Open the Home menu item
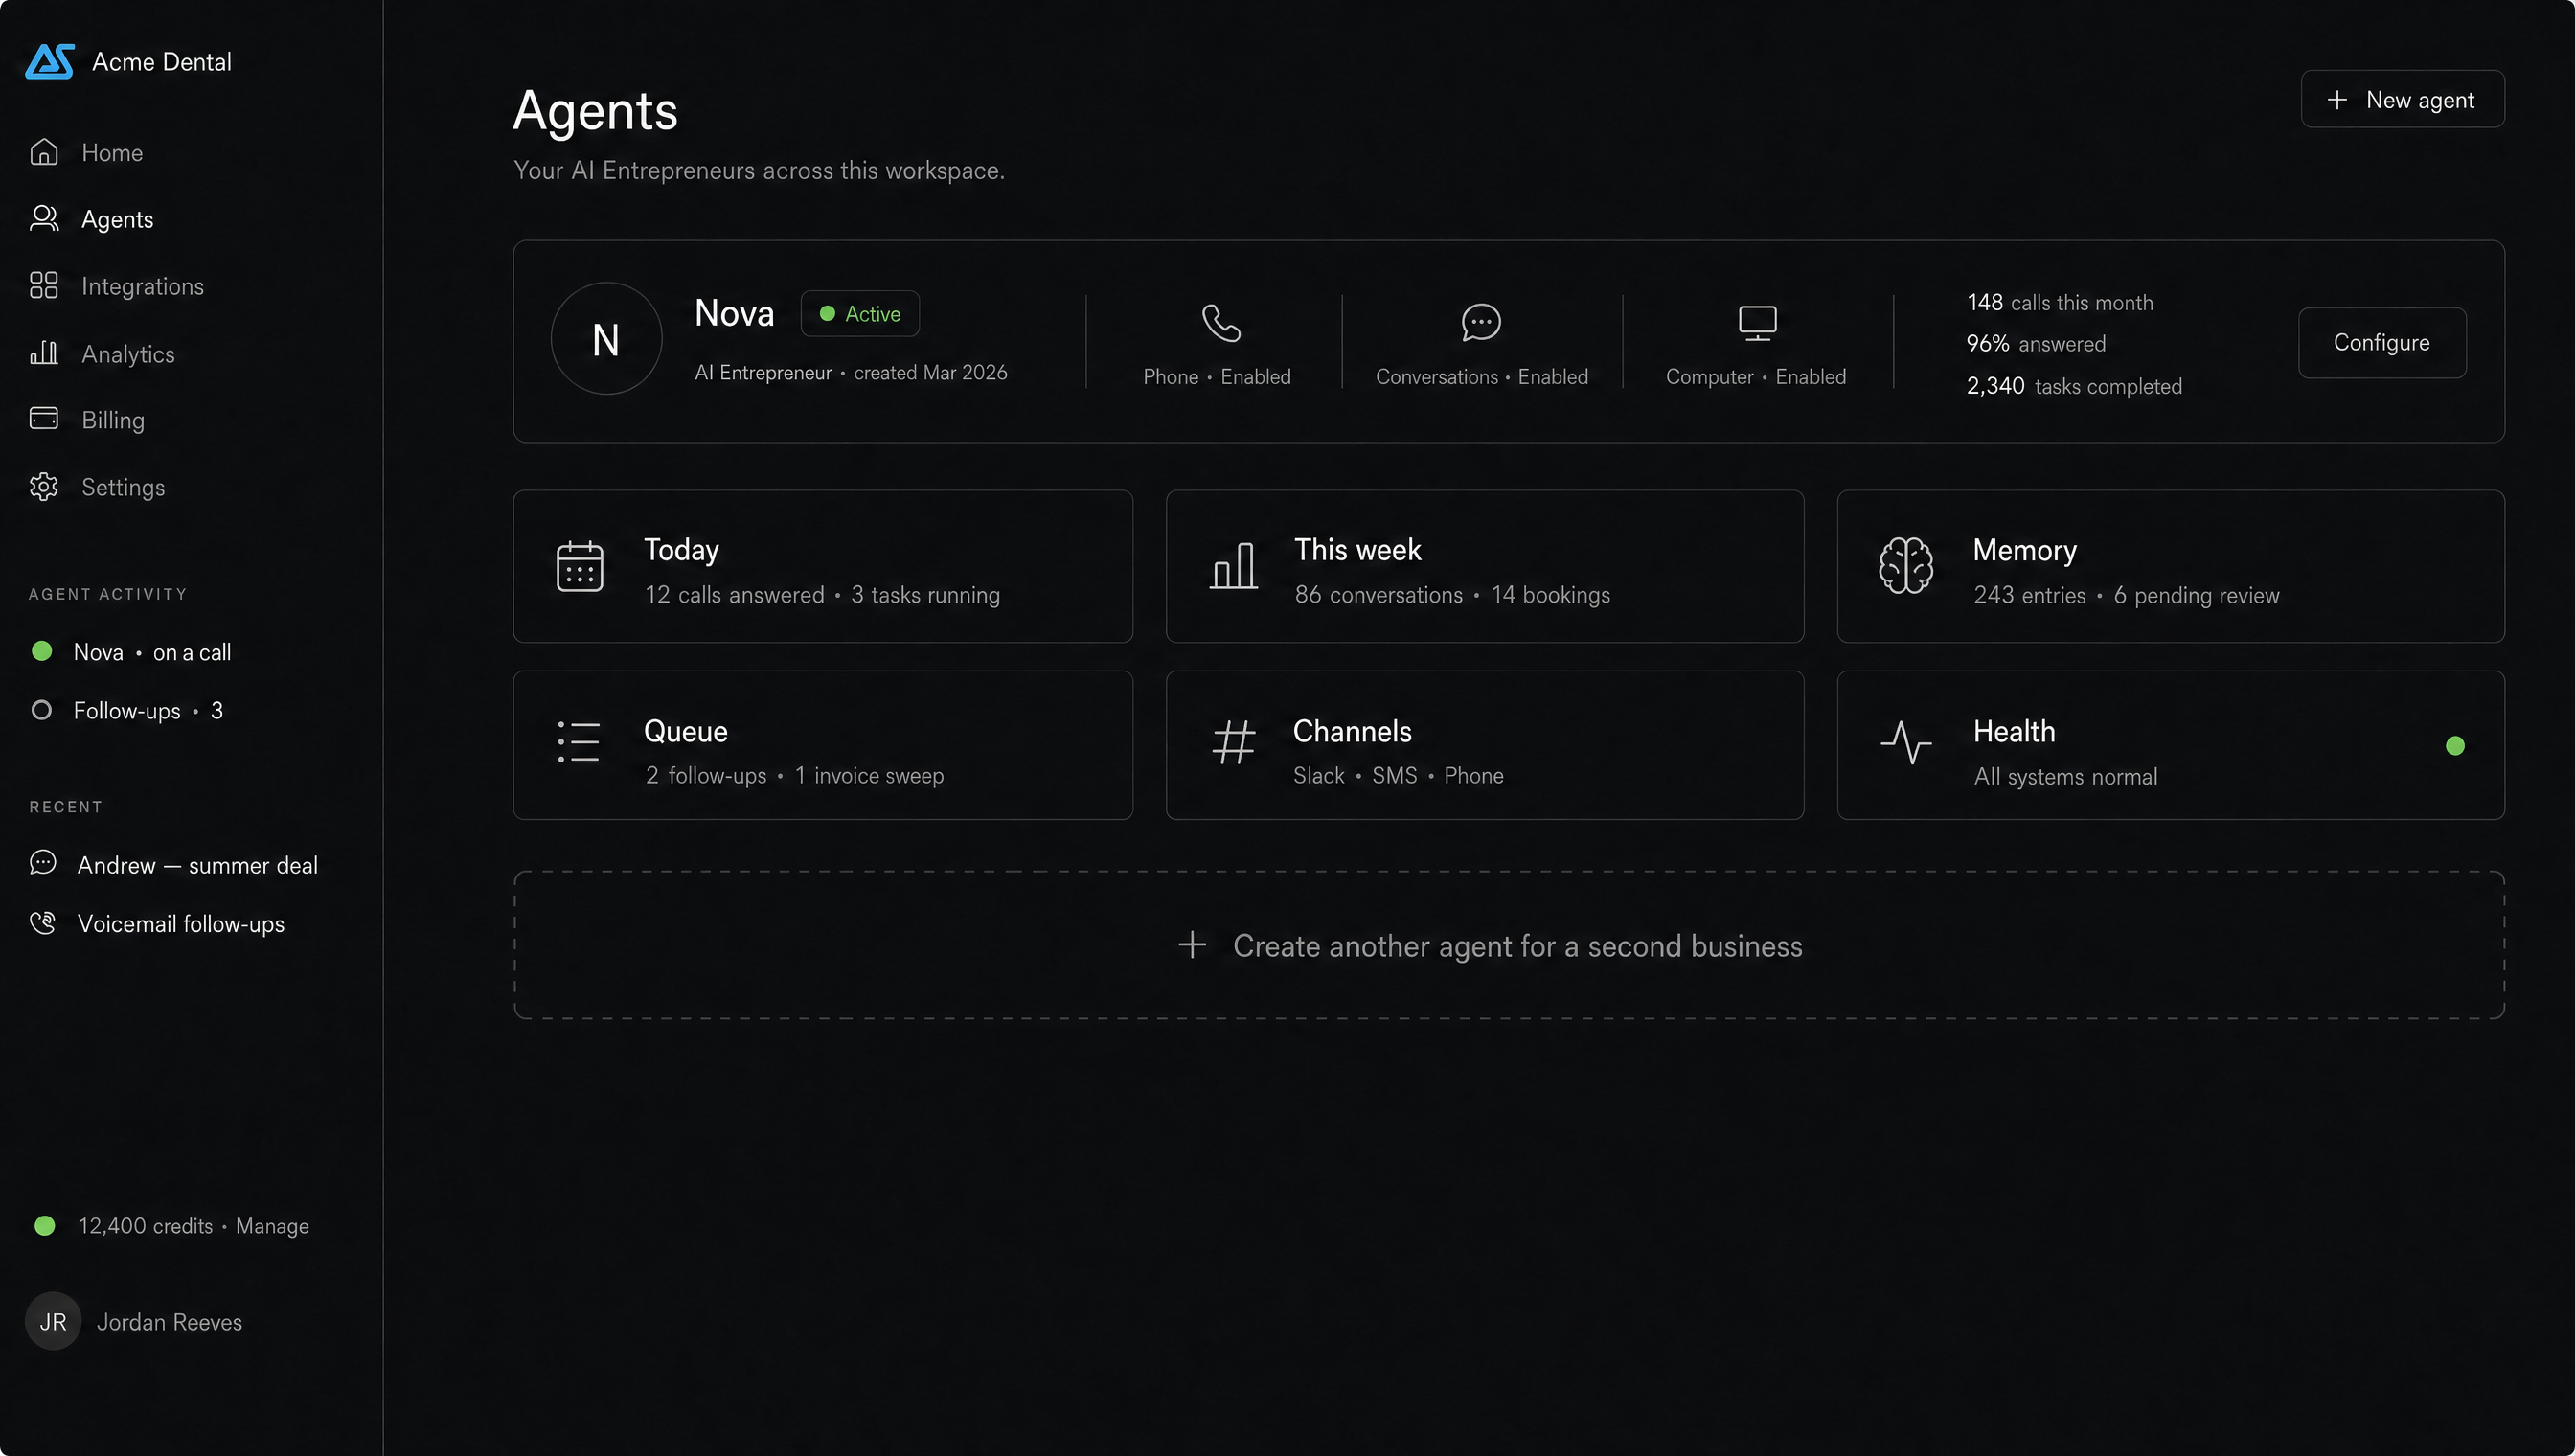The height and width of the screenshot is (1456, 2575). click(112, 153)
